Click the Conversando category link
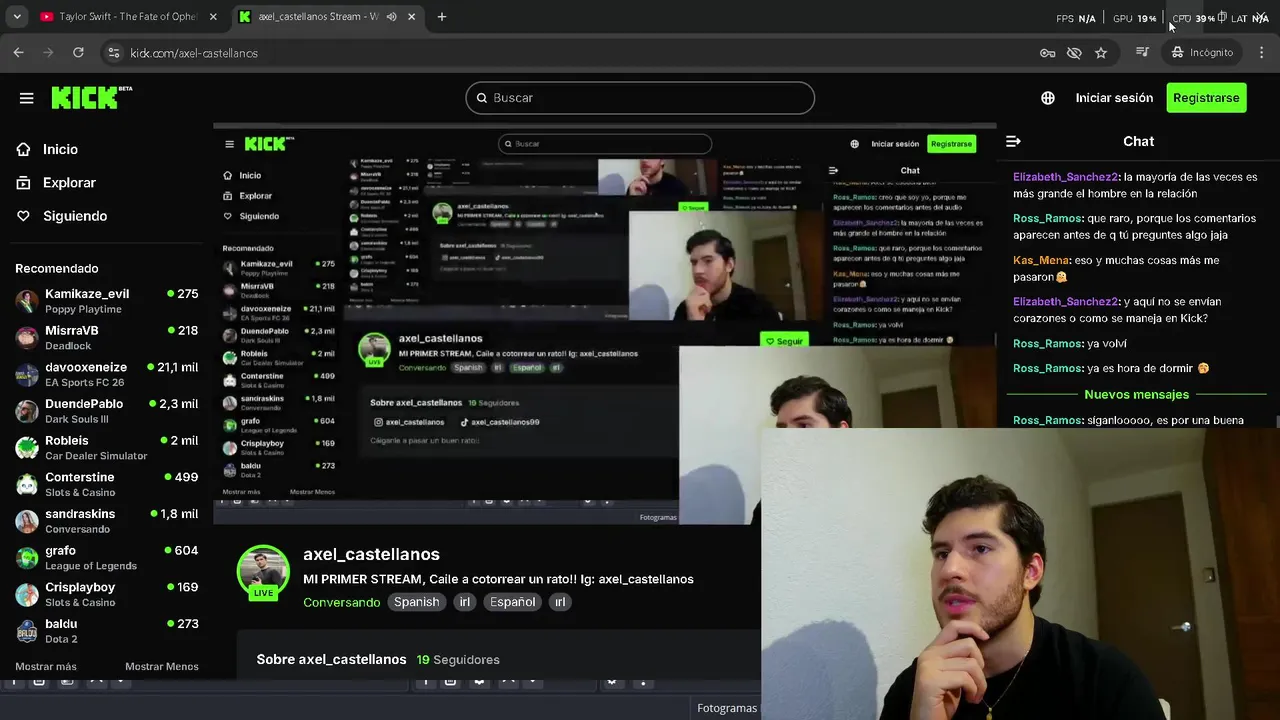 341,602
